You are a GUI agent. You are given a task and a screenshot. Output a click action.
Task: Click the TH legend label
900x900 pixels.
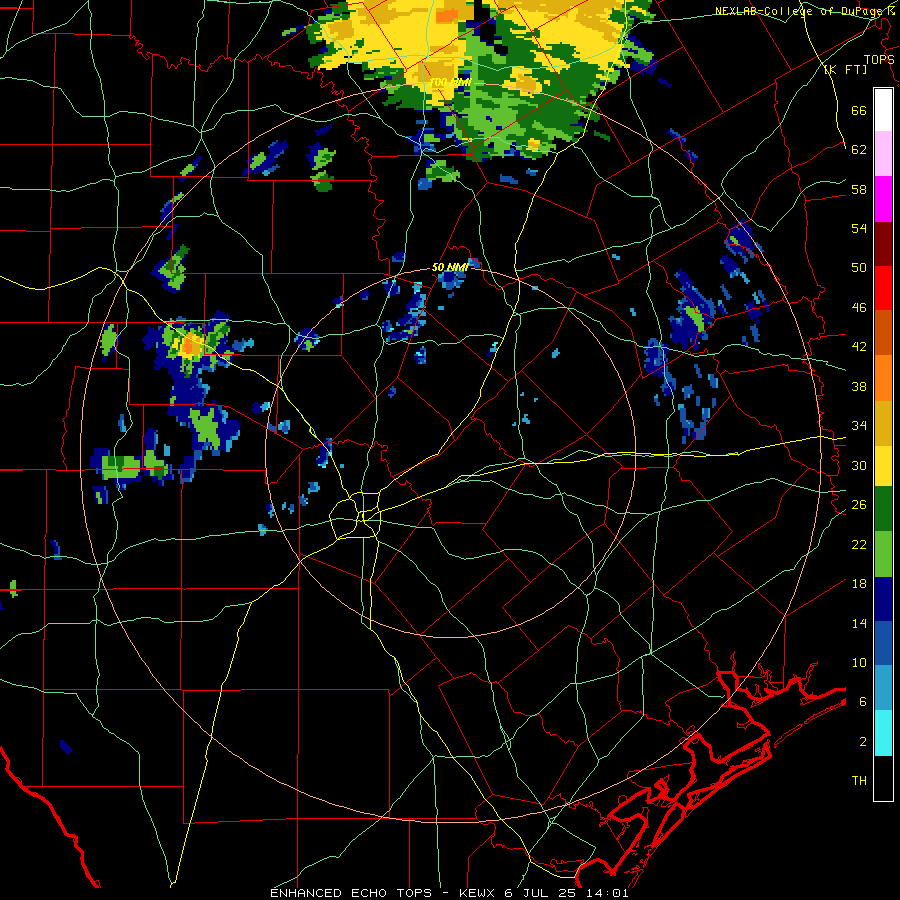[859, 781]
